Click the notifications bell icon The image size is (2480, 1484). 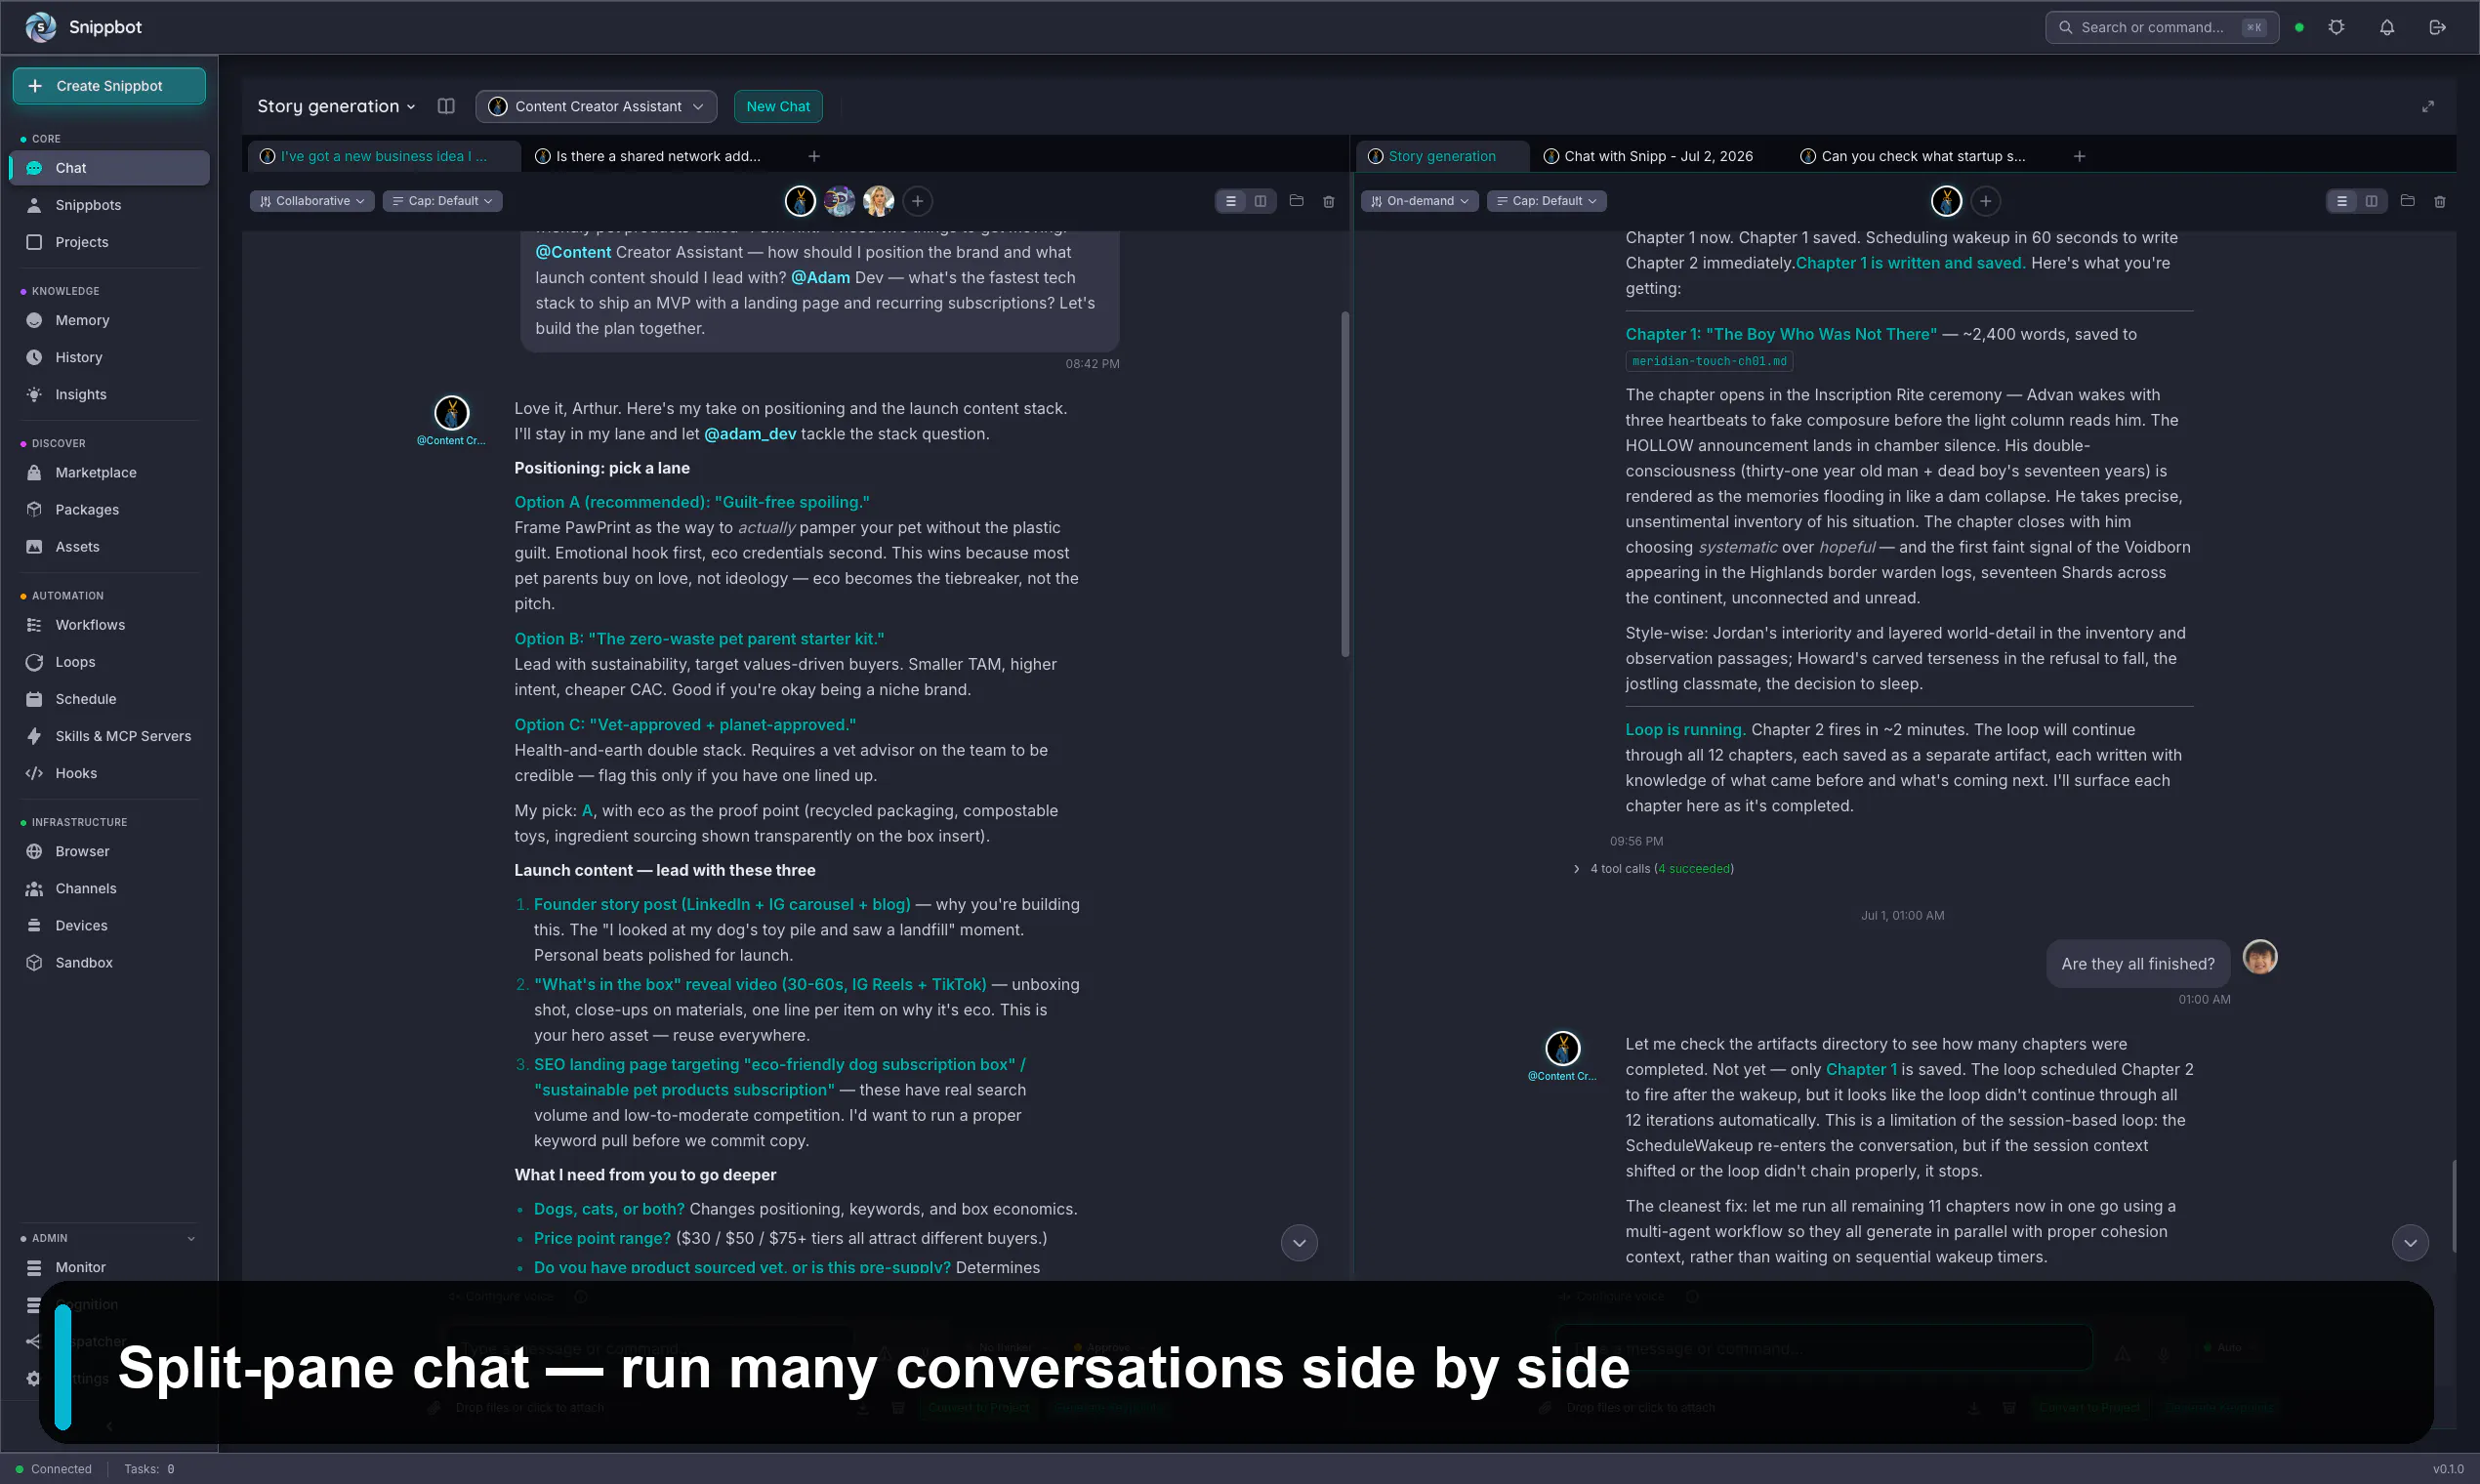pyautogui.click(x=2387, y=27)
